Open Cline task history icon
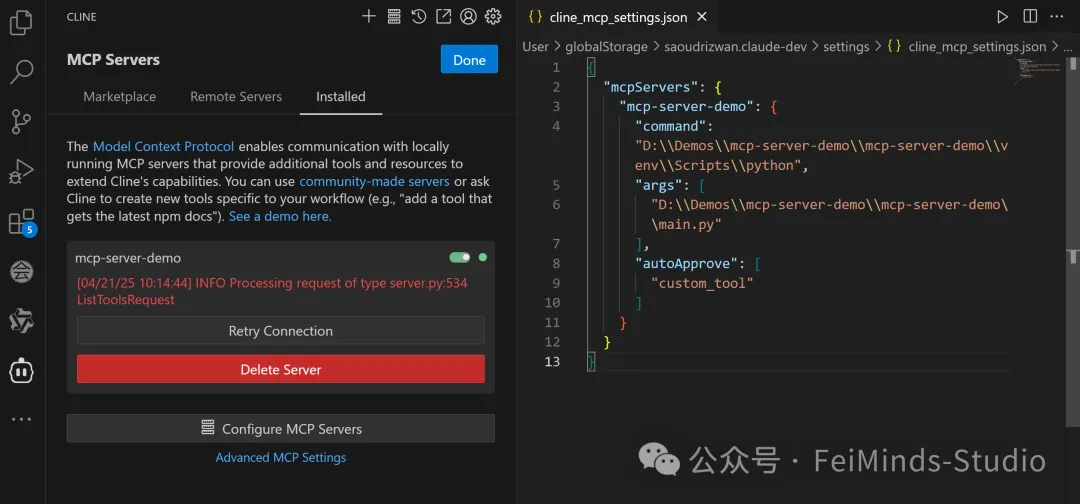The image size is (1080, 504). click(419, 17)
